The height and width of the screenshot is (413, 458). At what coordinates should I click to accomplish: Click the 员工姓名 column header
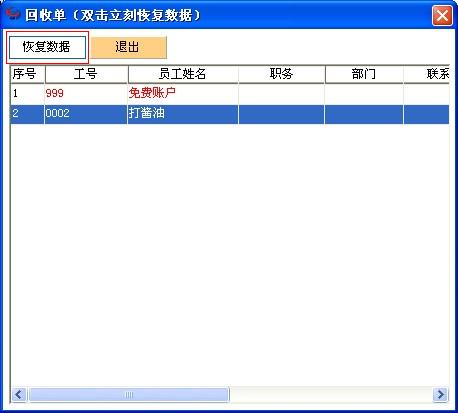183,74
